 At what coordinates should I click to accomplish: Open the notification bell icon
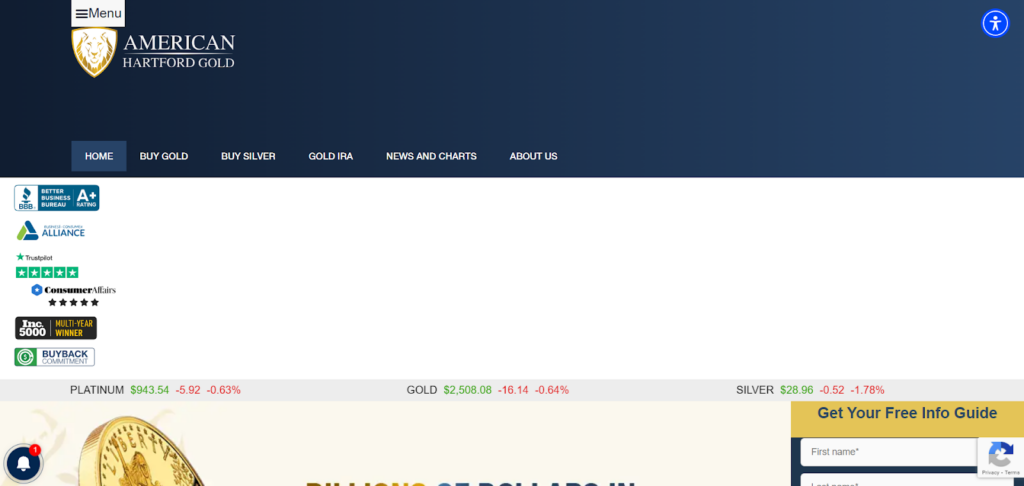pos(23,463)
